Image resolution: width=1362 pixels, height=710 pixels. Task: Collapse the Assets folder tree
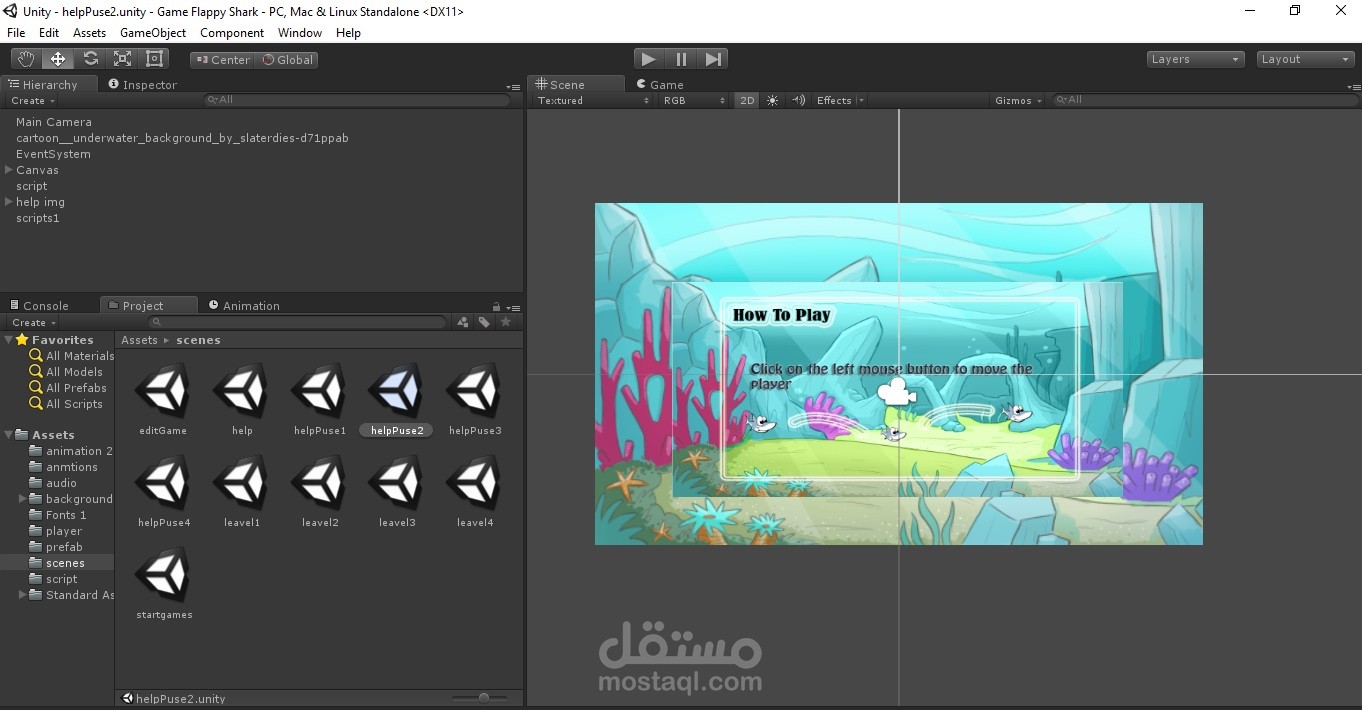8,435
